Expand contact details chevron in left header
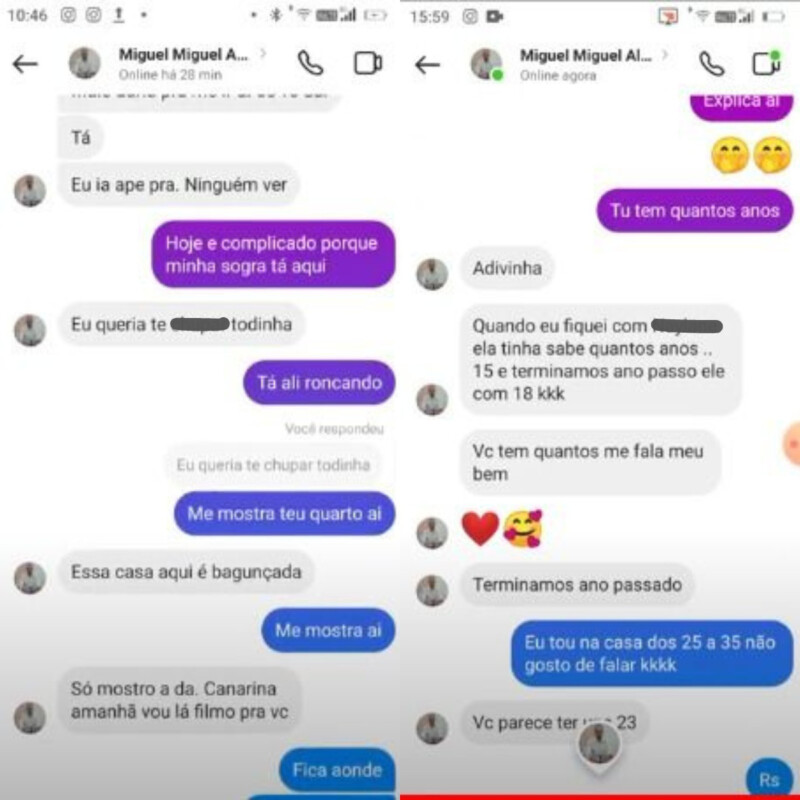 263,53
